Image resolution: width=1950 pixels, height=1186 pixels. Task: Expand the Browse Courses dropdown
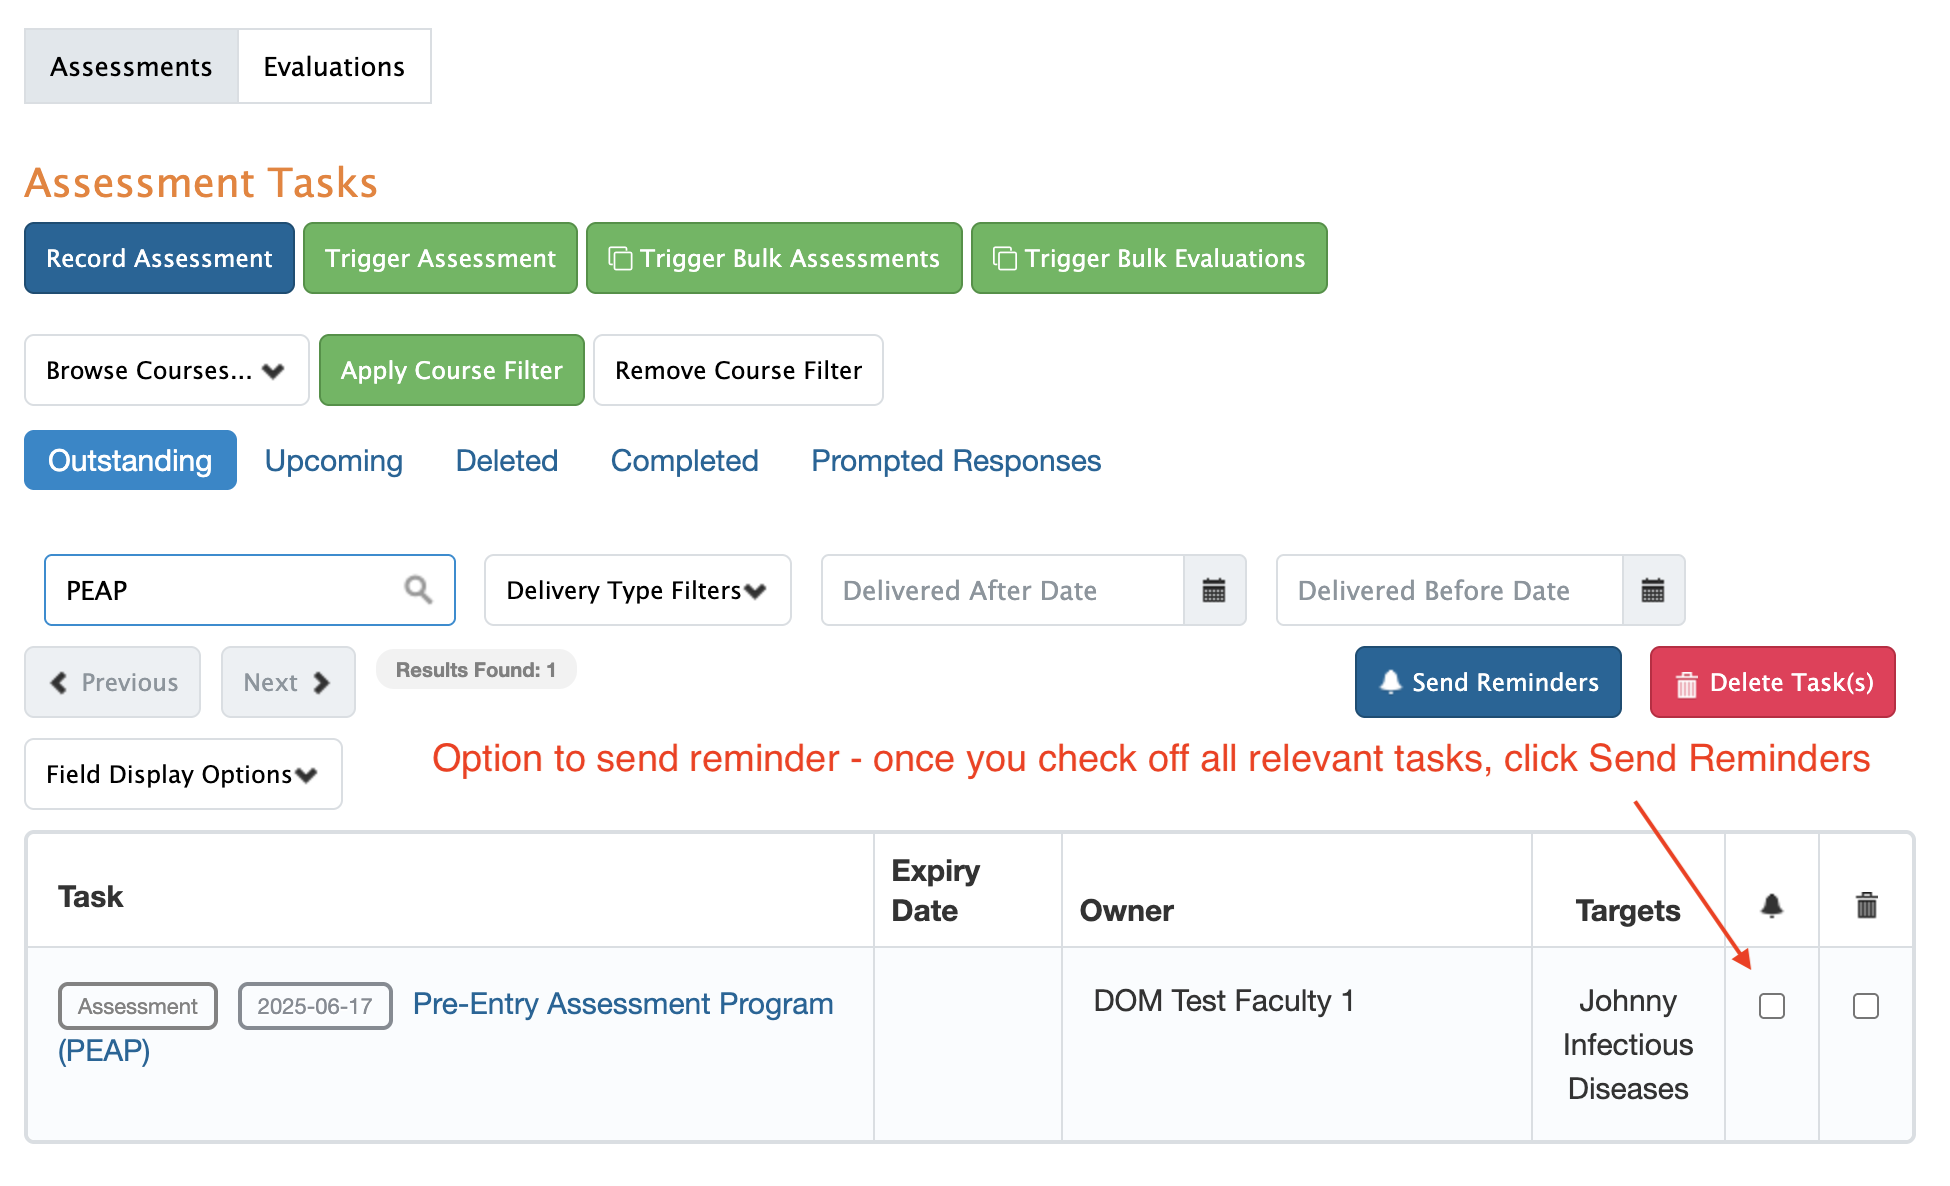coord(166,370)
